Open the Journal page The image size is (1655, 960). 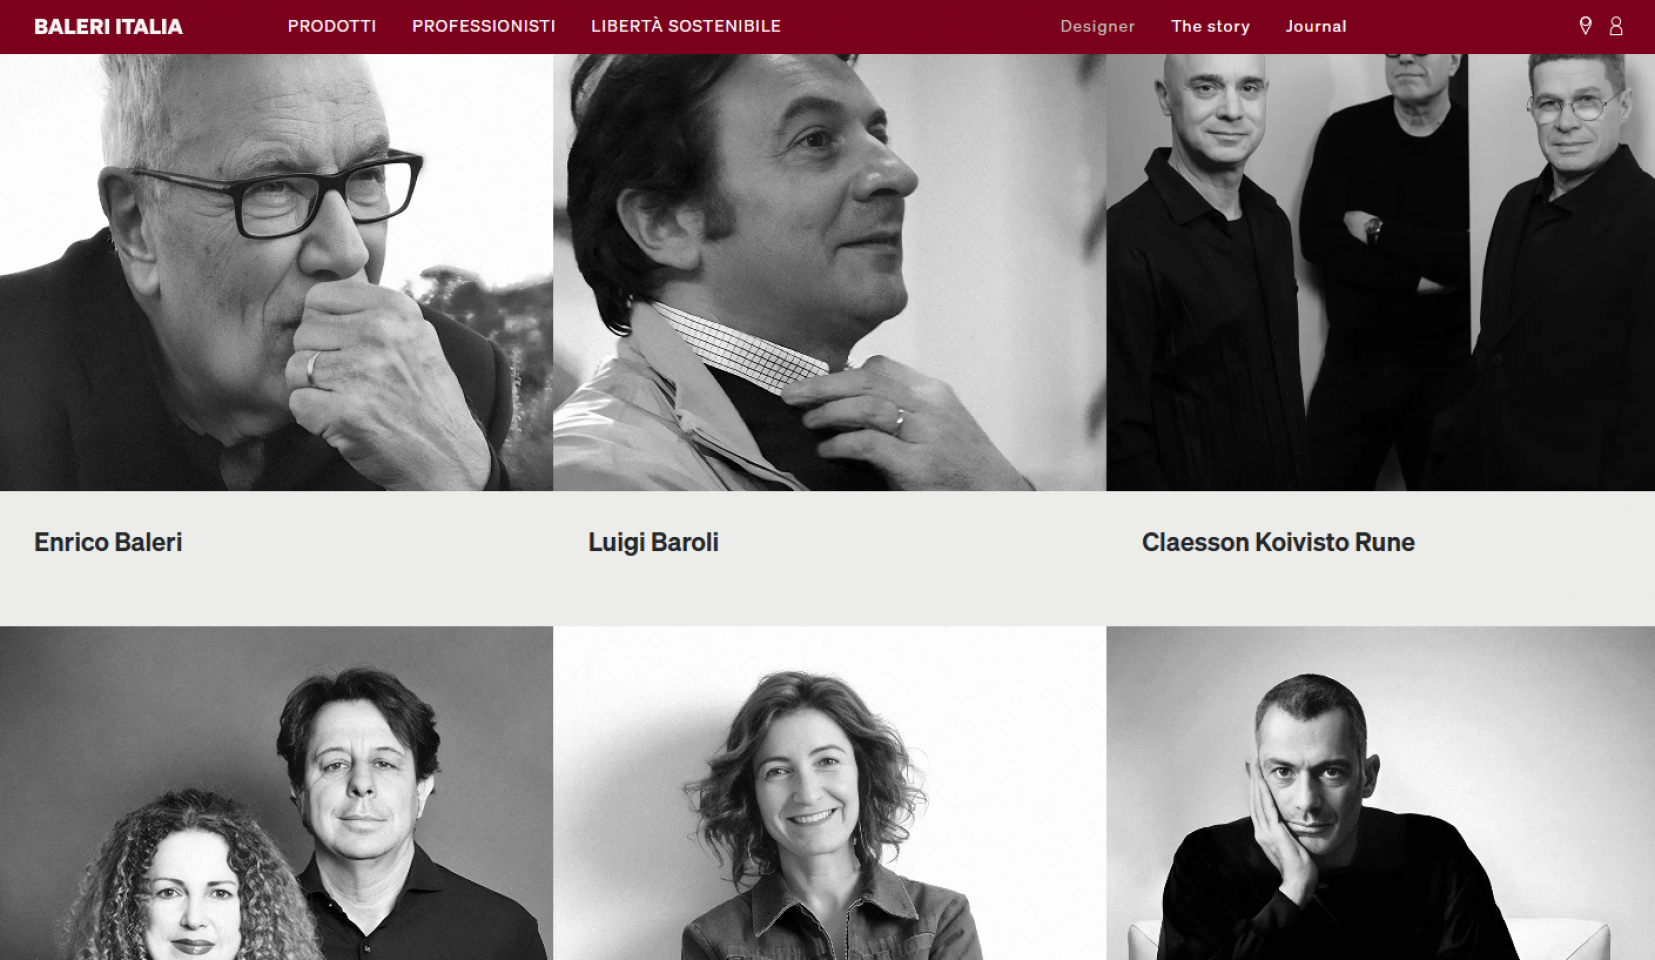[x=1316, y=26]
